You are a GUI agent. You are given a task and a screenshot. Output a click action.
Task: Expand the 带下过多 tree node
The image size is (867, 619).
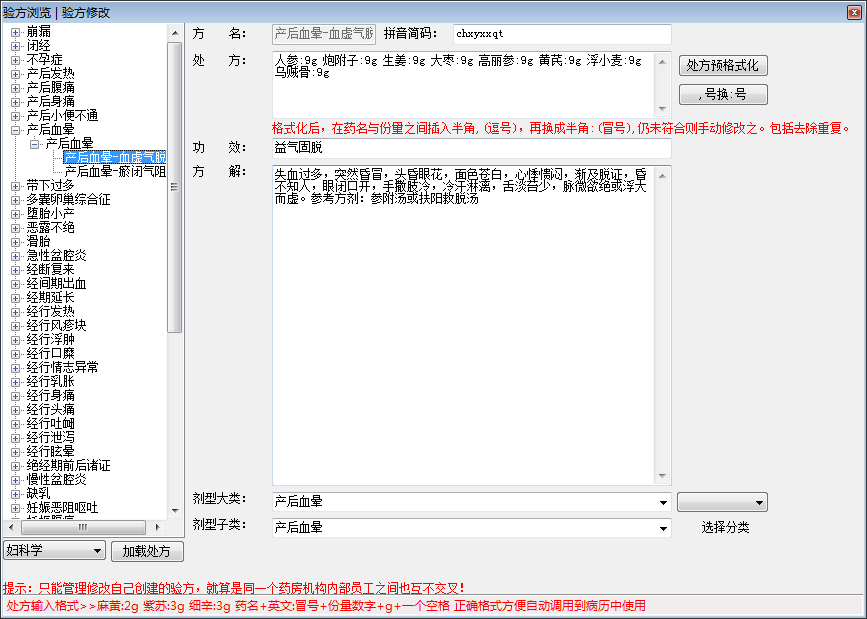point(15,185)
